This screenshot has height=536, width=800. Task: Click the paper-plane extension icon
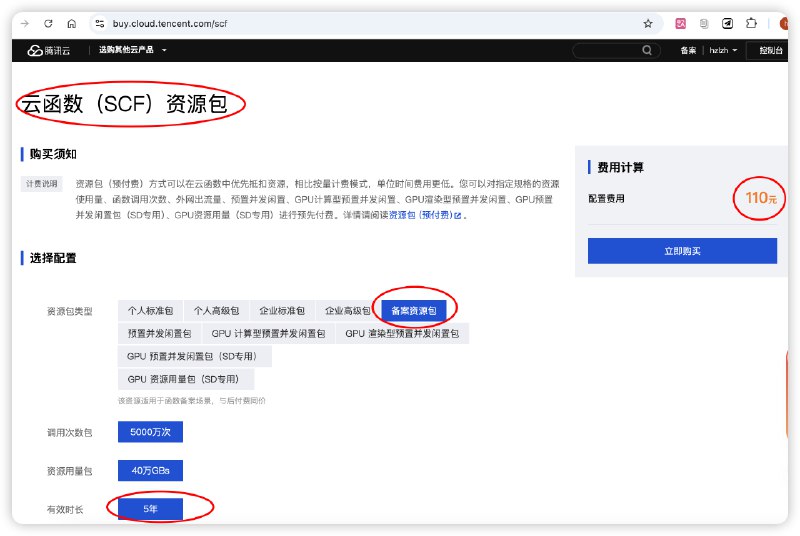coord(728,23)
